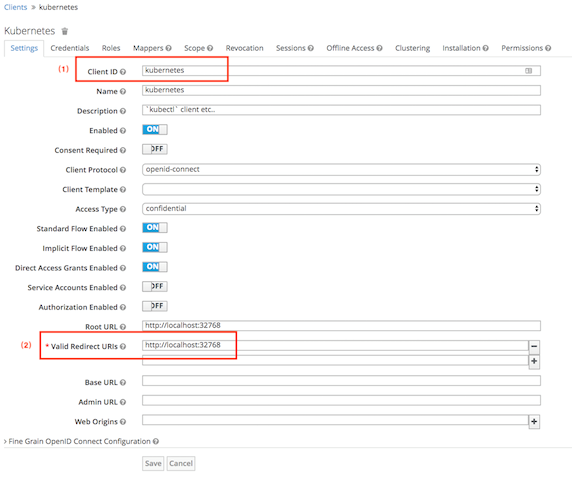Turn on Consent Required switch
Screen dimensions: 572x484
tap(155, 149)
